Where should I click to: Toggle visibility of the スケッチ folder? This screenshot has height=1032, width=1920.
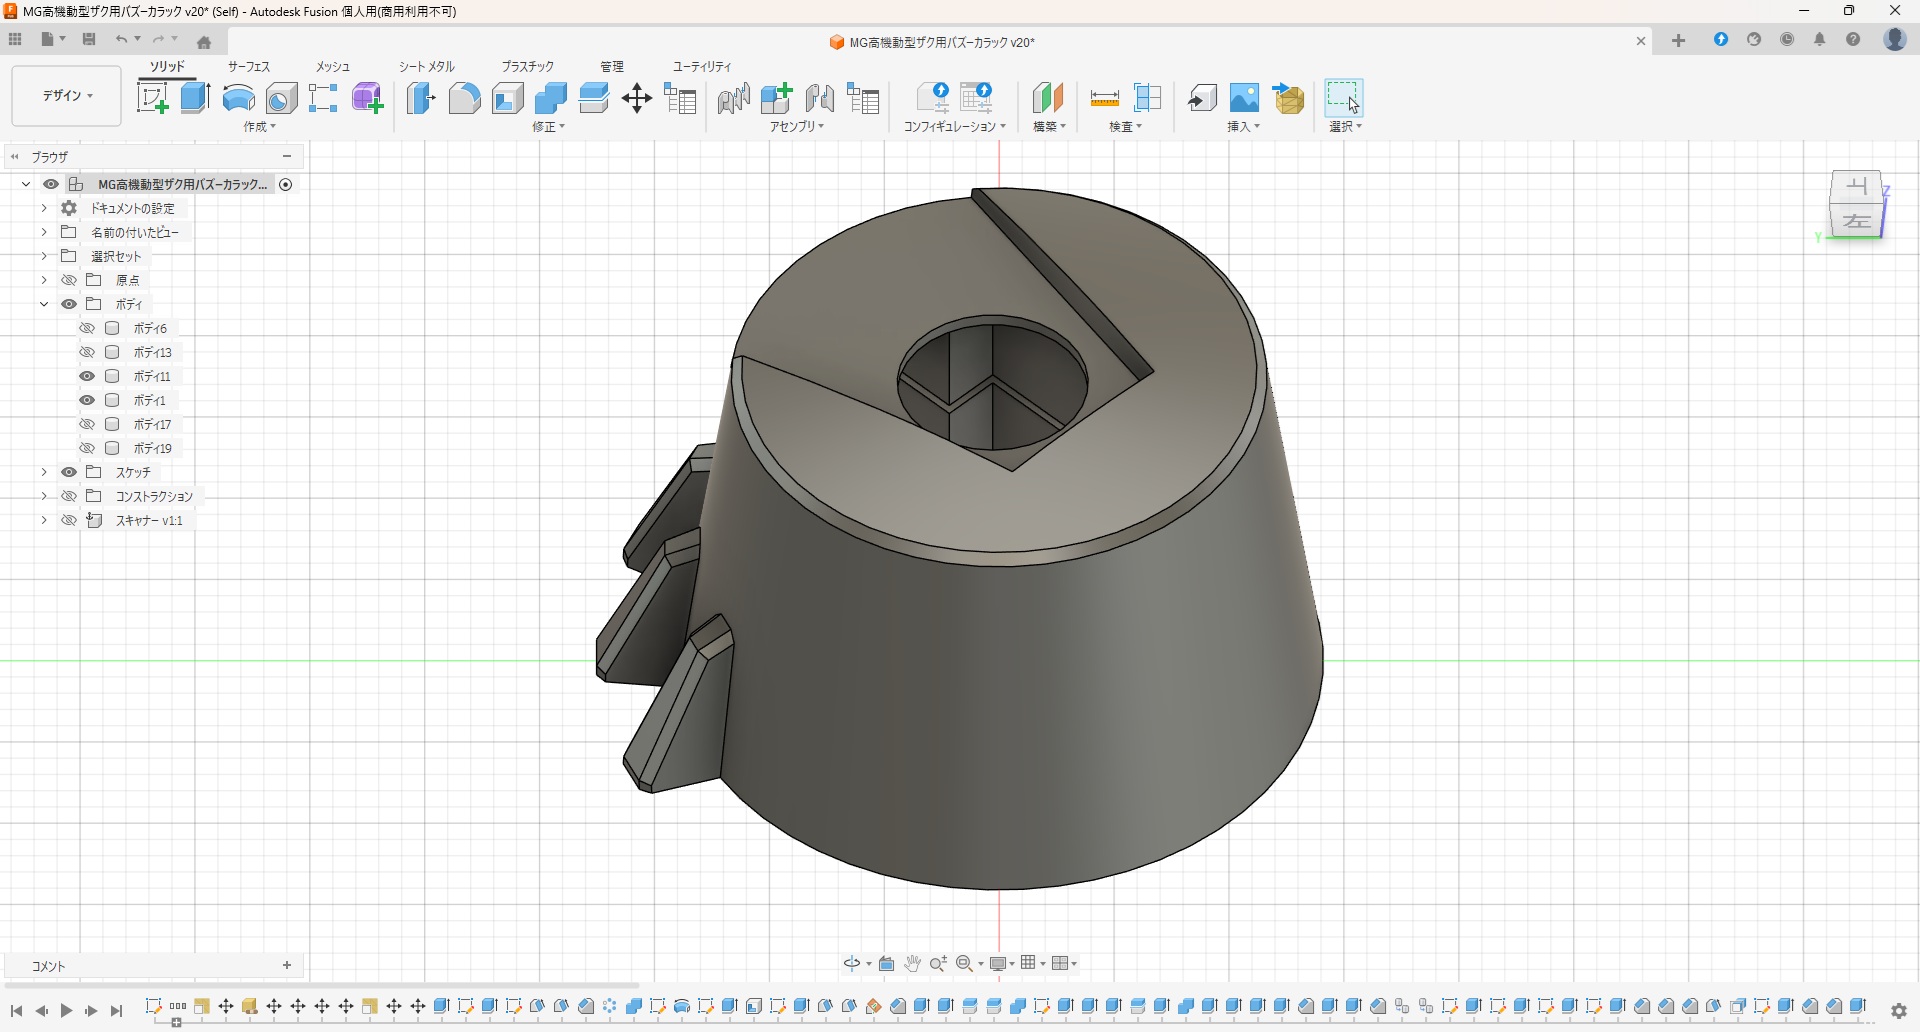pos(69,472)
